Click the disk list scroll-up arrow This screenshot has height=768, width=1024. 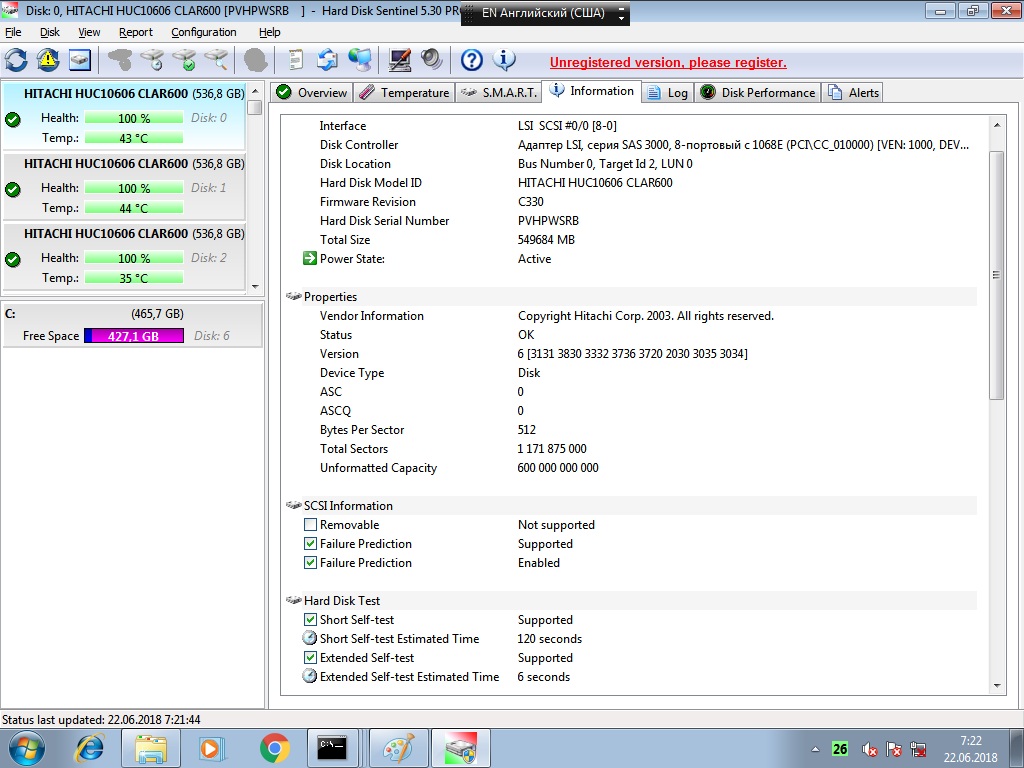click(255, 91)
